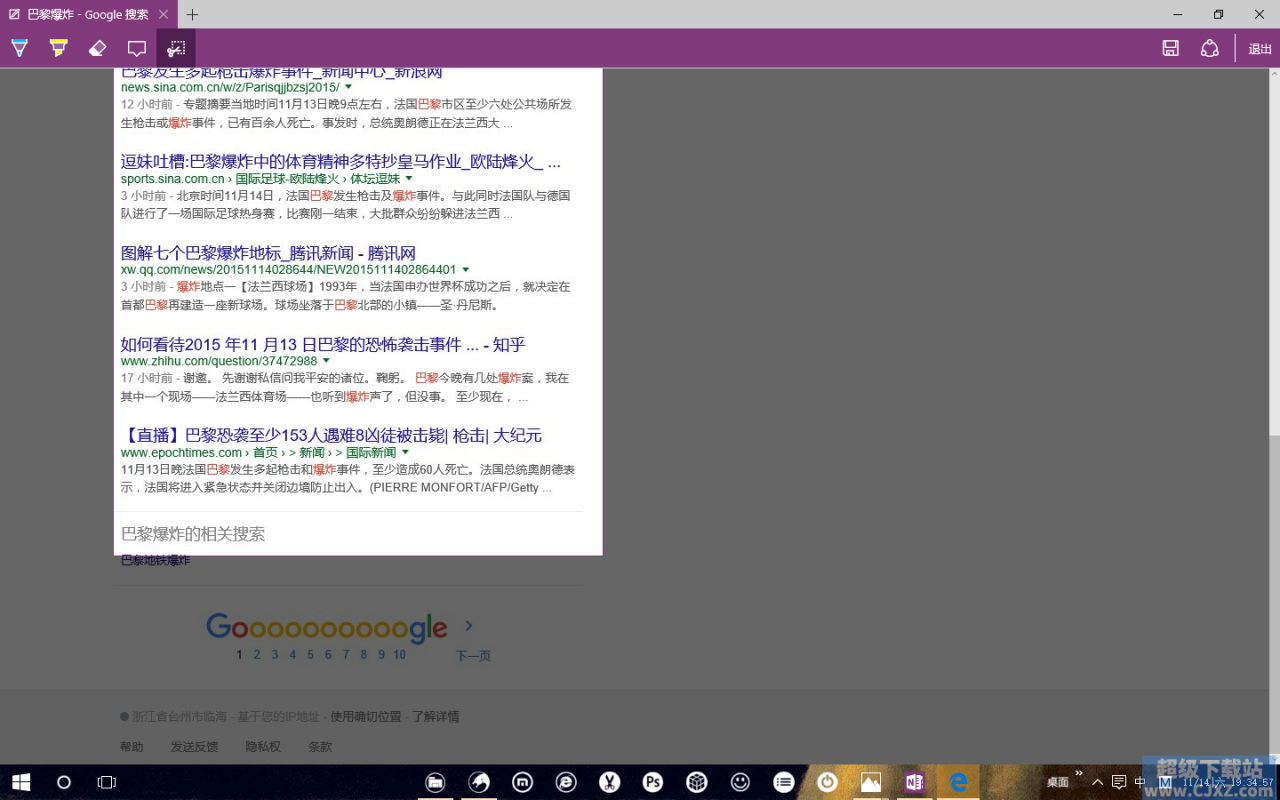Switch to the 巴黎爆炸 - Google 搜索 tab
1280x800 pixels.
(x=85, y=14)
